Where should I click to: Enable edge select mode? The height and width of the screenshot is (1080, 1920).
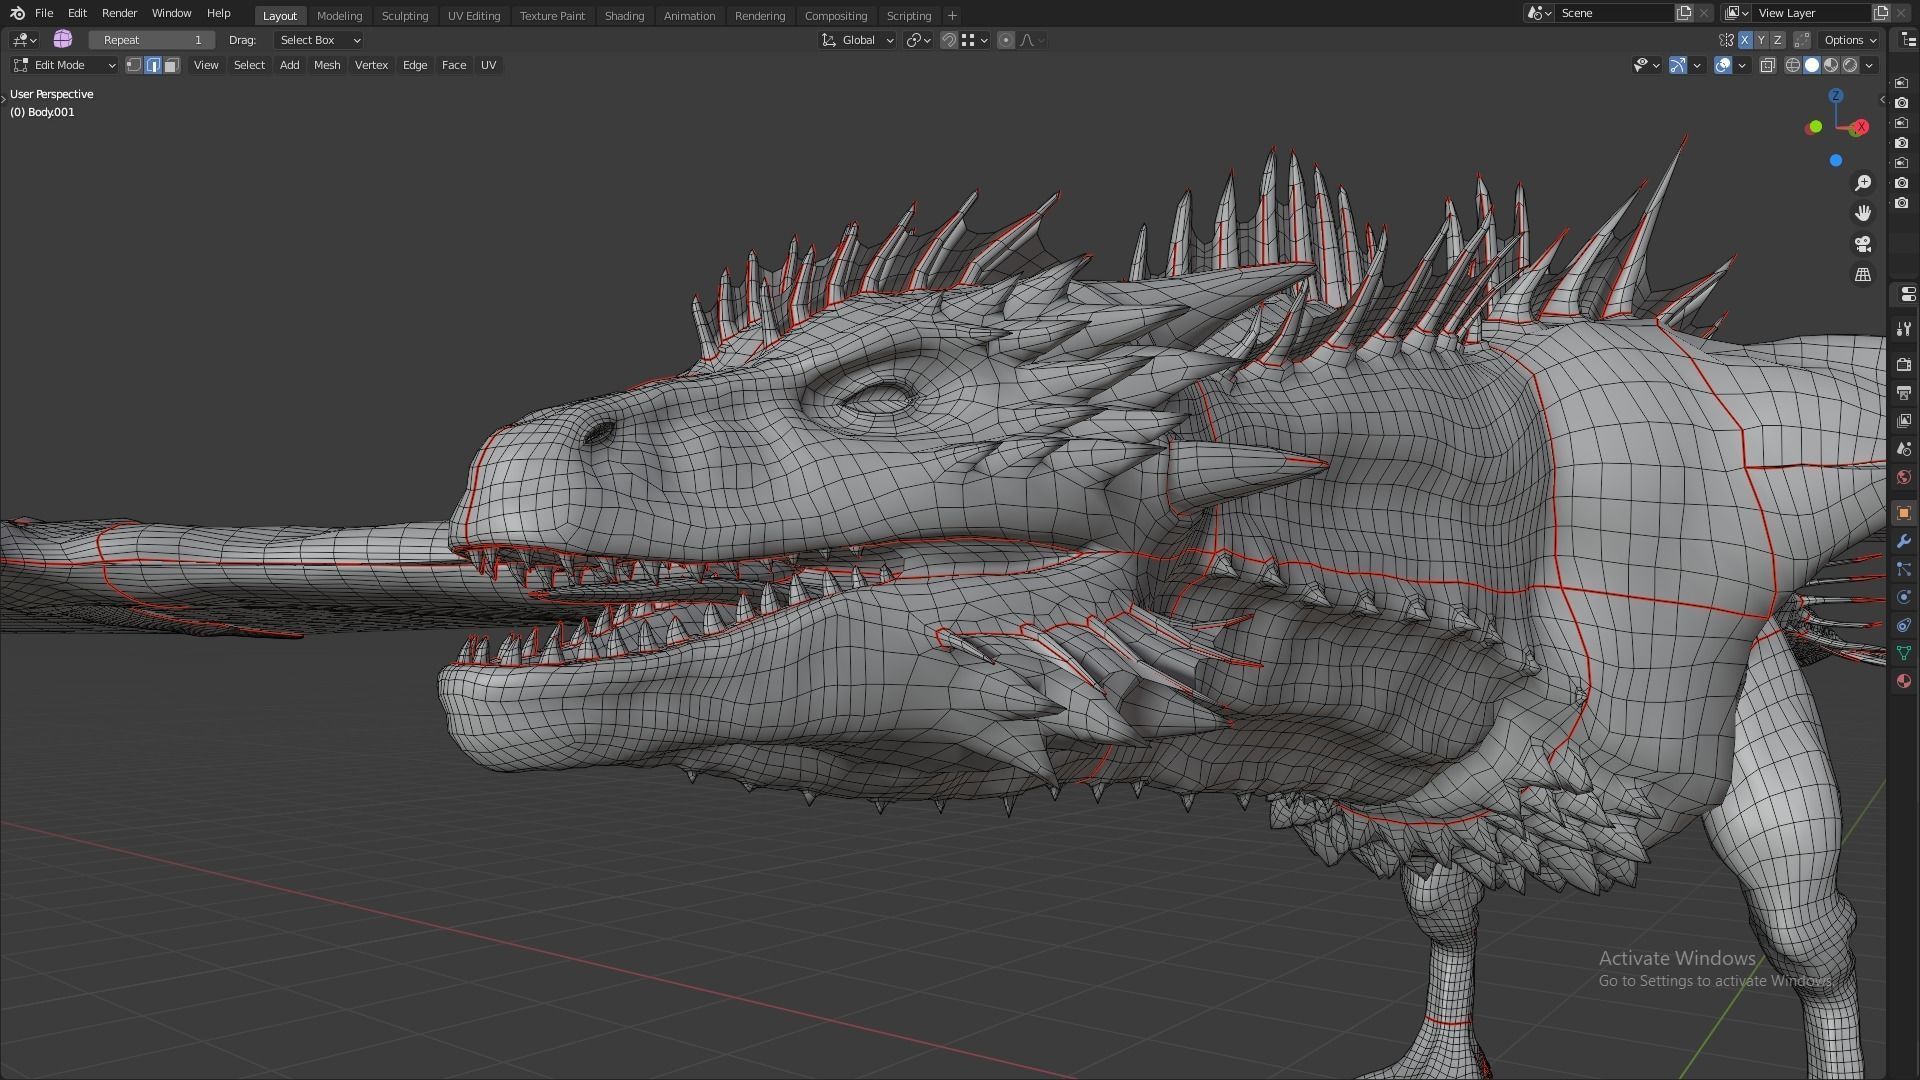click(x=153, y=65)
